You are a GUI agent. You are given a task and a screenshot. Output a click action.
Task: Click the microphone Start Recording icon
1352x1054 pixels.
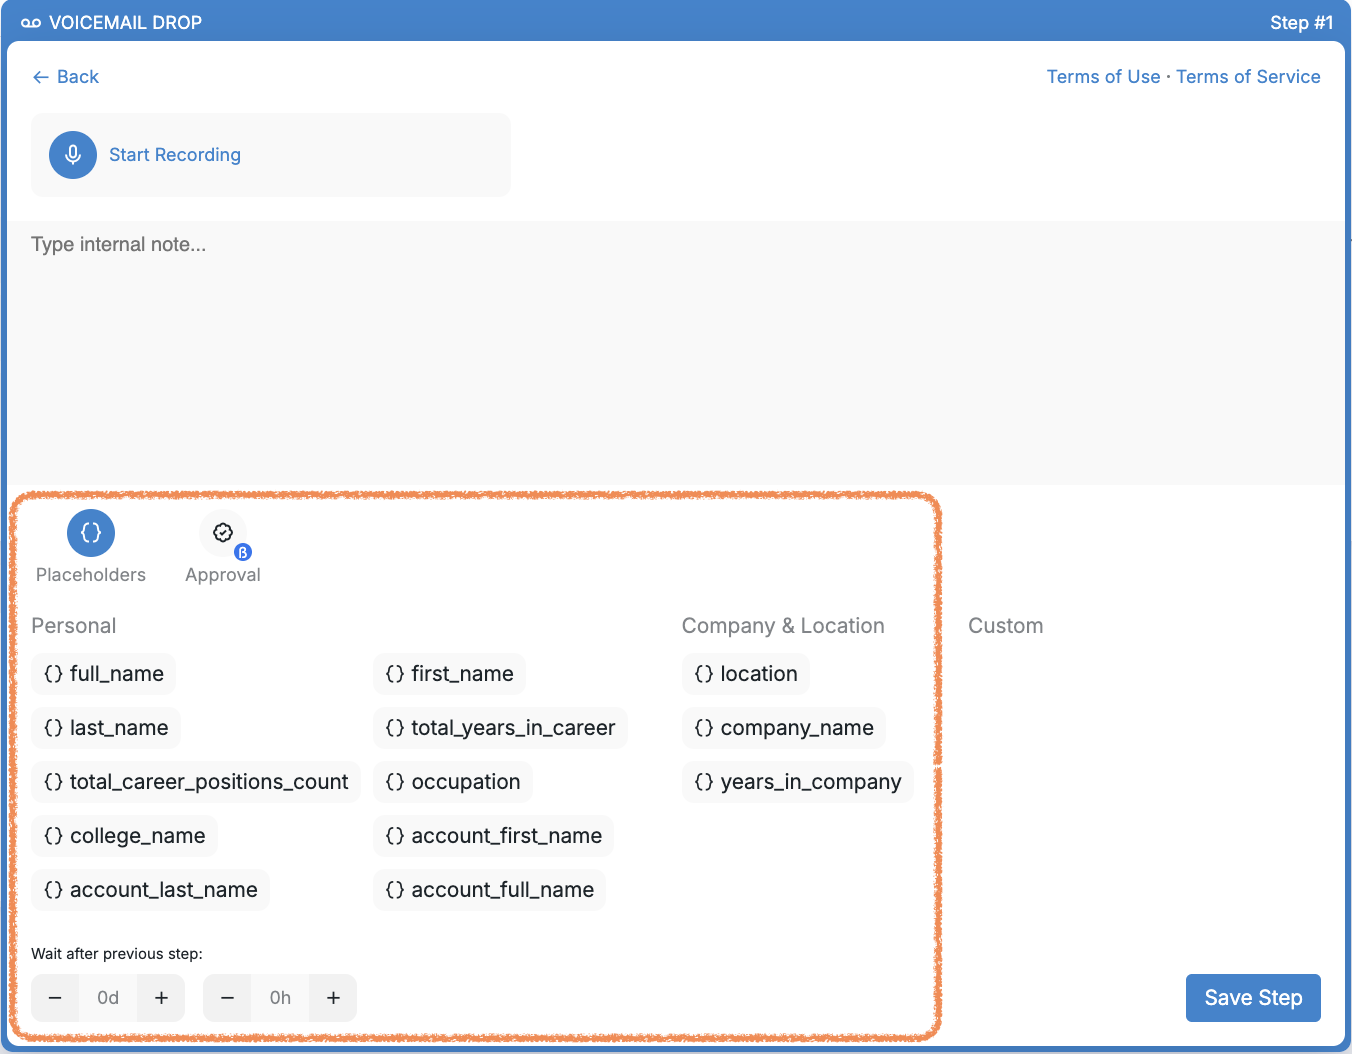click(73, 155)
